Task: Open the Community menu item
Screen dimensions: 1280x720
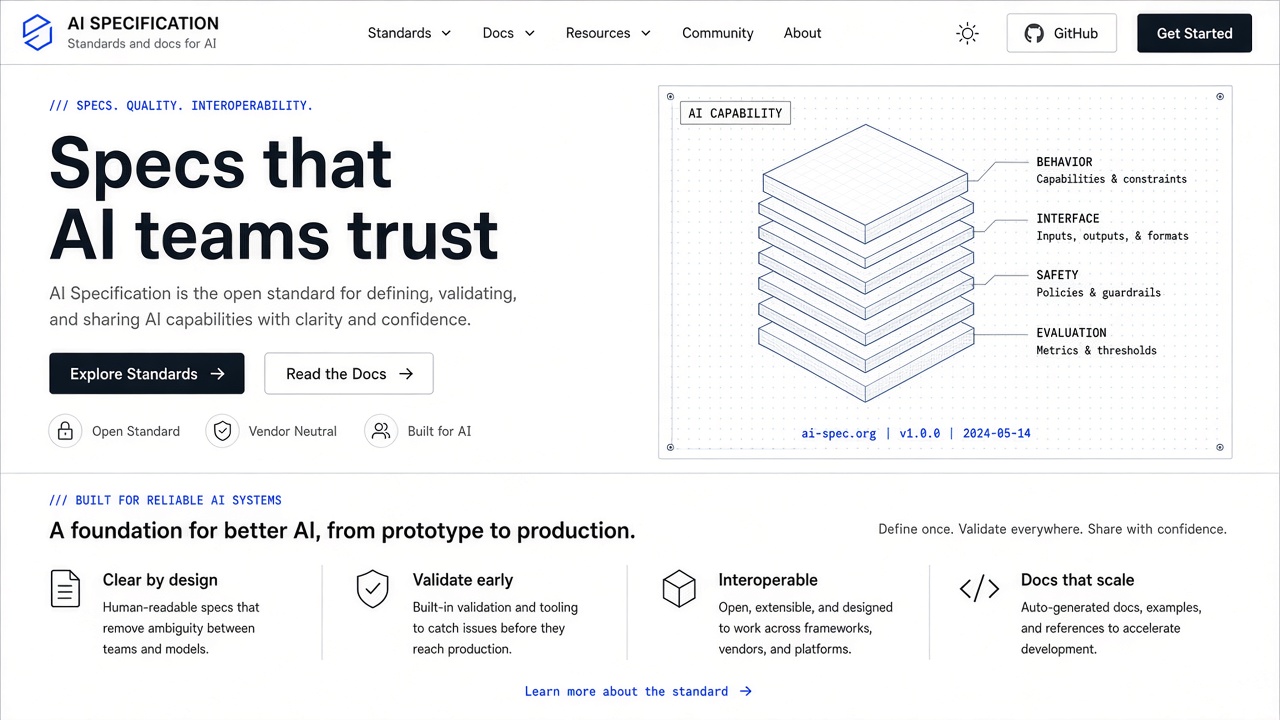Action: pos(718,33)
